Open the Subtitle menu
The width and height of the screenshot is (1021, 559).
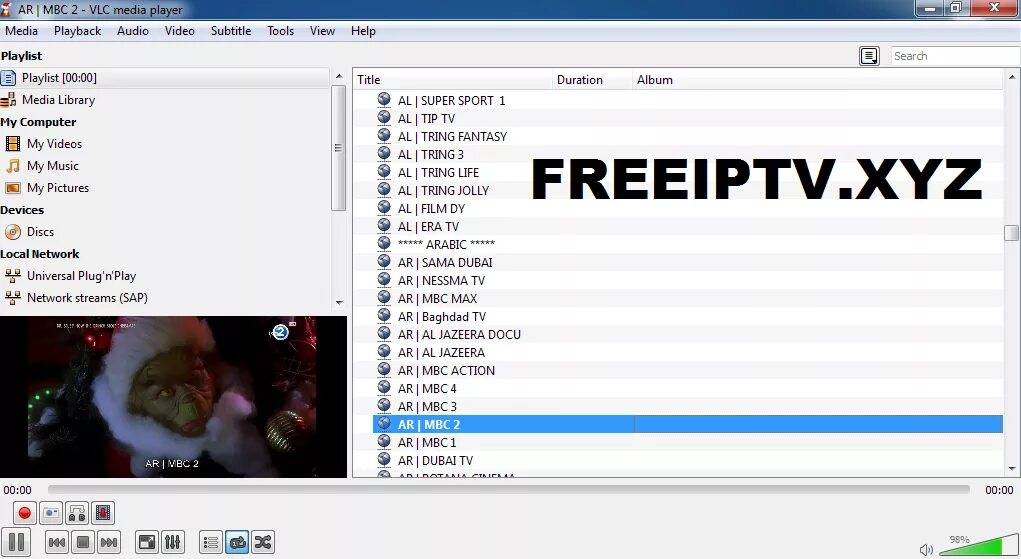[231, 31]
